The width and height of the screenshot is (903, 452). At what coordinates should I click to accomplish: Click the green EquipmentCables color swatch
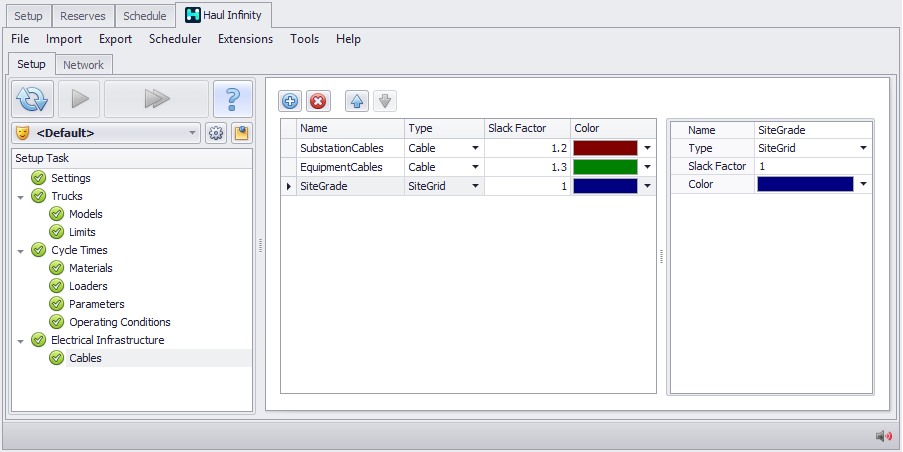click(605, 167)
